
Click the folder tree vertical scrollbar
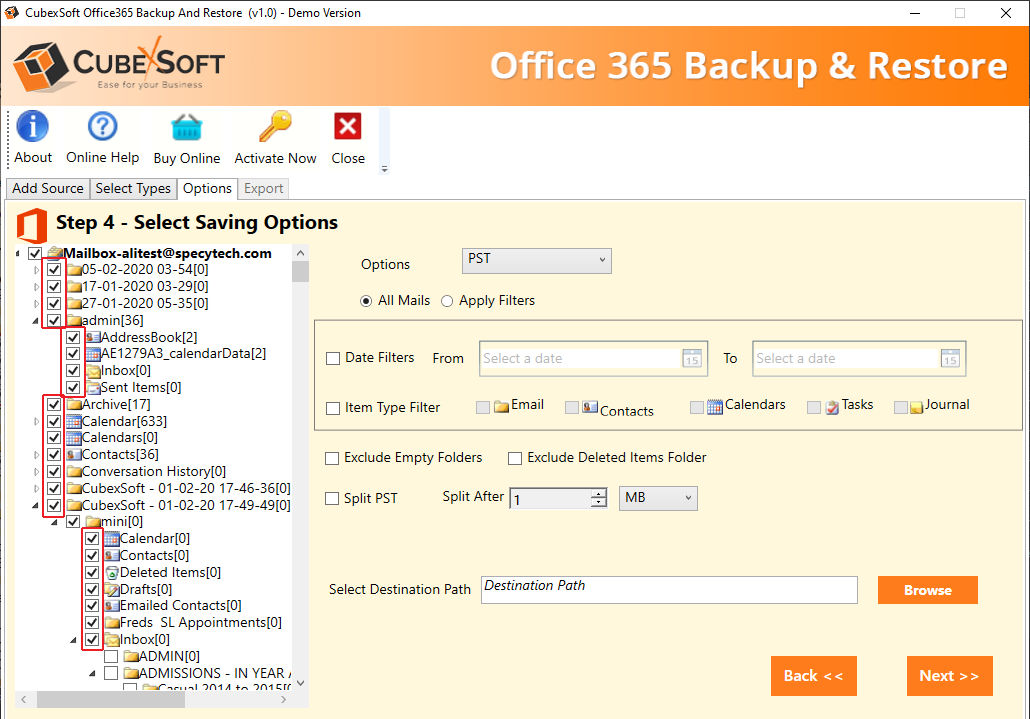pos(301,450)
